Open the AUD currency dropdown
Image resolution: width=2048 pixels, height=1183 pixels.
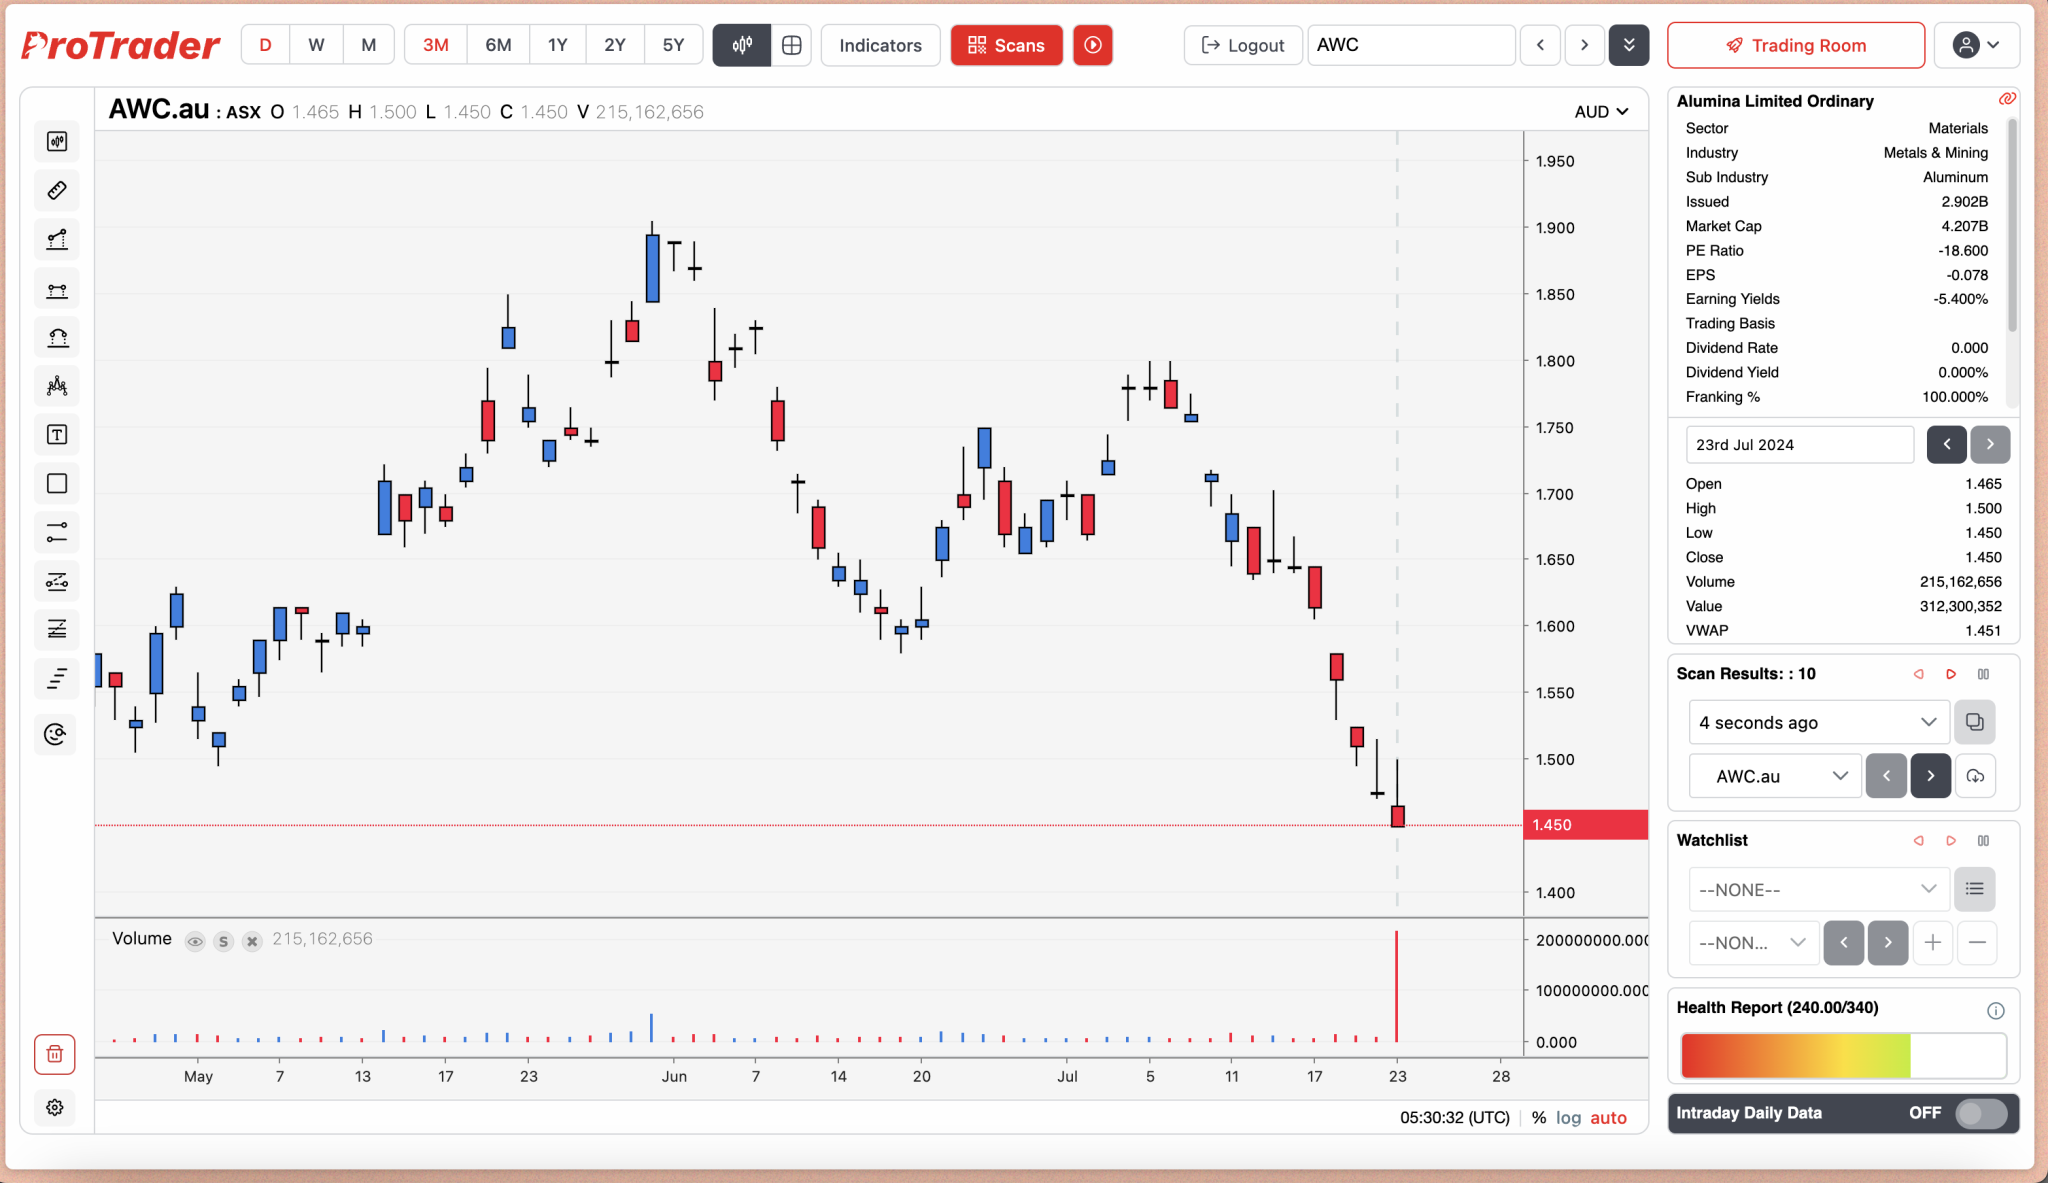[1601, 112]
